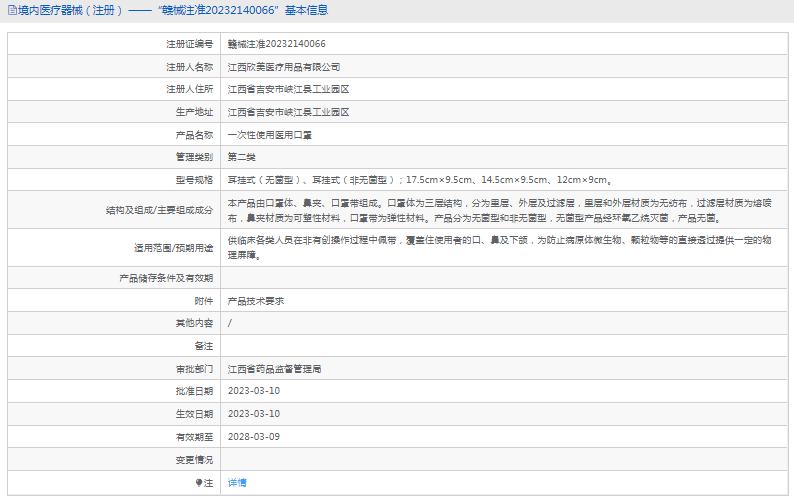Viewport: 794px width, 501px height.
Task: Click the 附件 label
Action: [204, 301]
